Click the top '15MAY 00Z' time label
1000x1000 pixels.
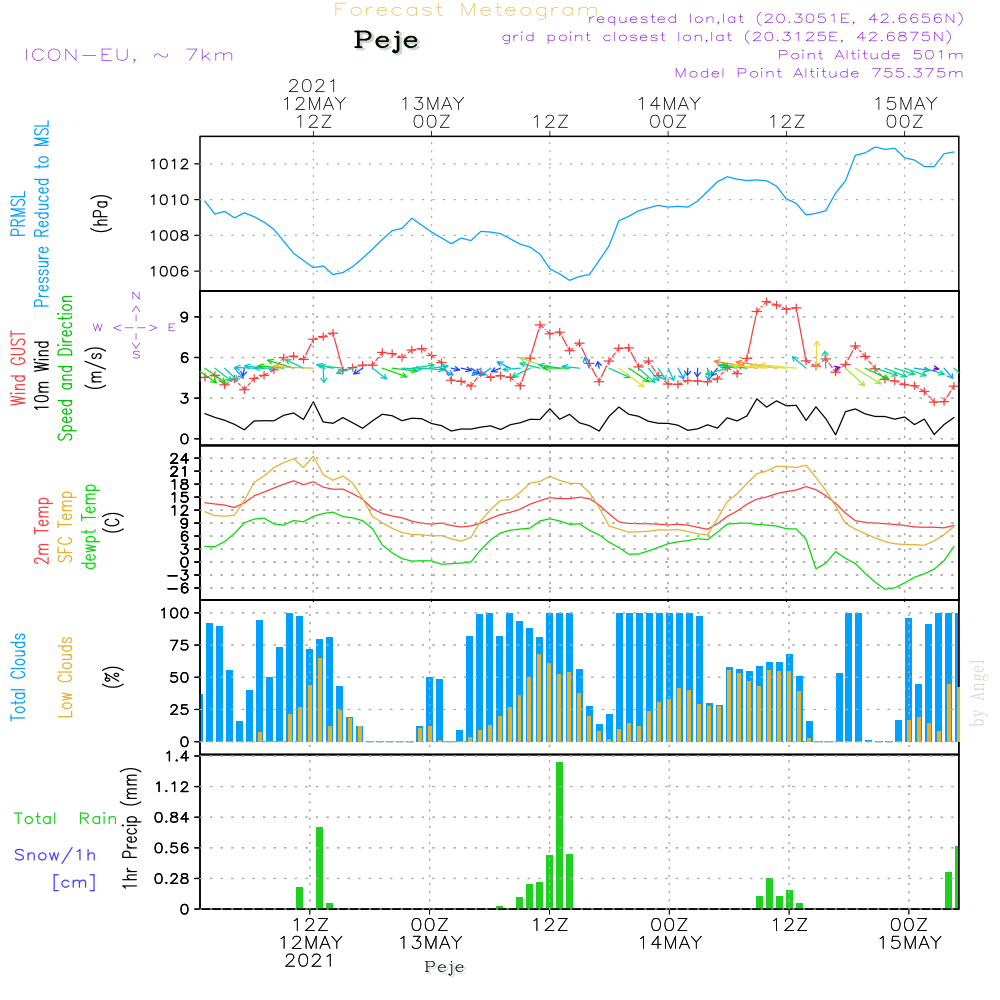click(905, 112)
